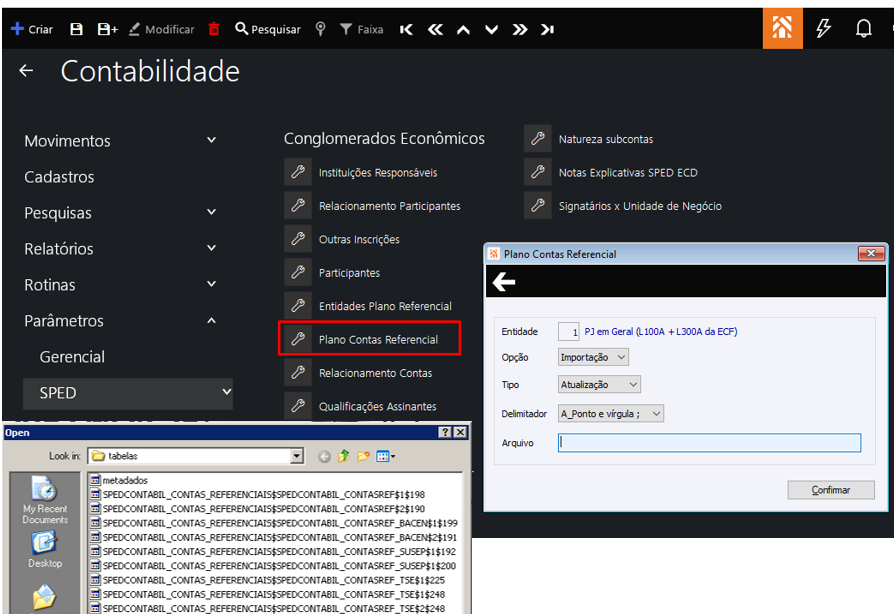Click the lightning bolt icon

click(823, 28)
